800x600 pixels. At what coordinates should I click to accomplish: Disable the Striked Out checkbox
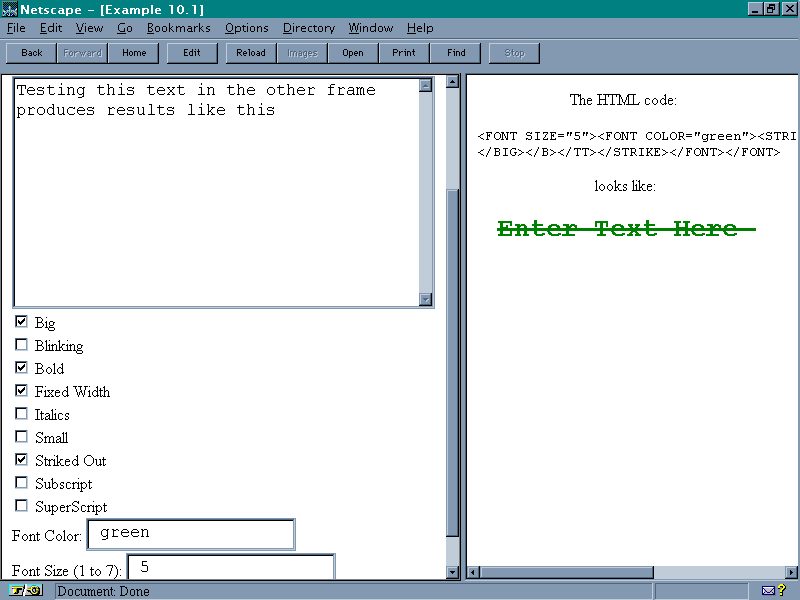(x=22, y=460)
